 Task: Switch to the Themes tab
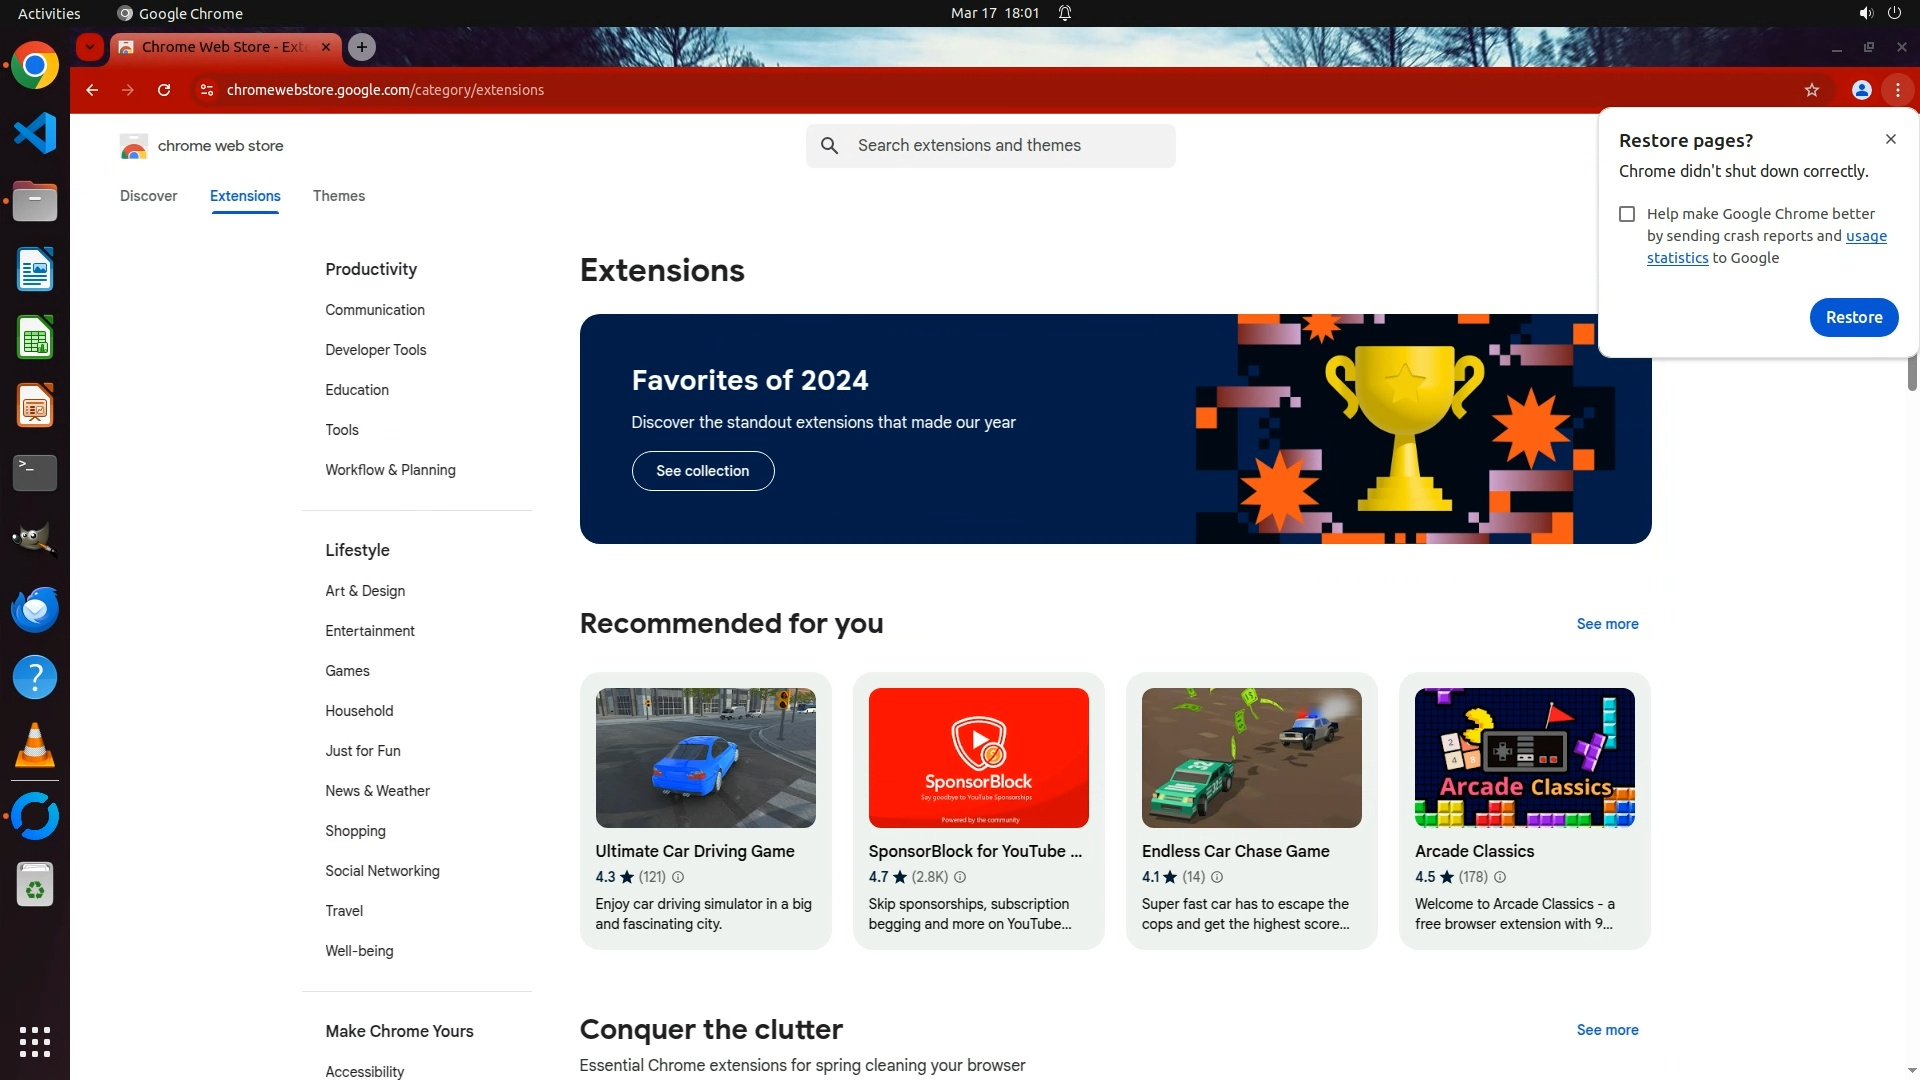[x=338, y=196]
